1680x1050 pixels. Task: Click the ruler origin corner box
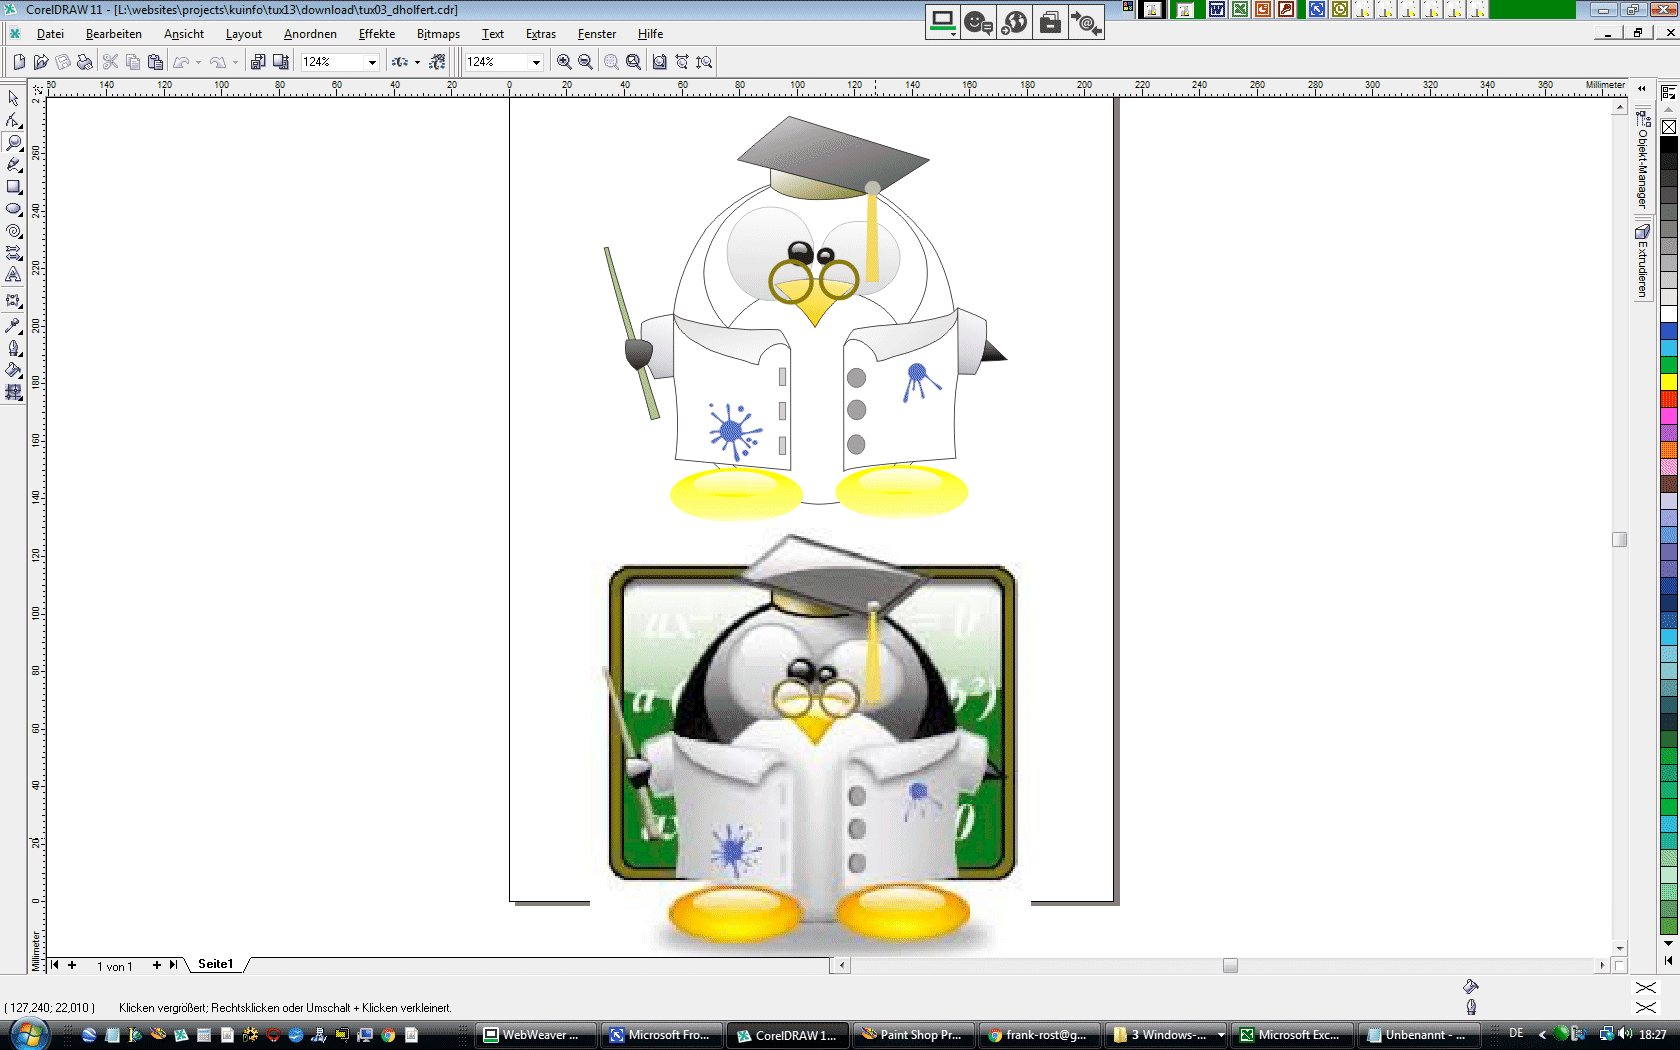tap(37, 89)
